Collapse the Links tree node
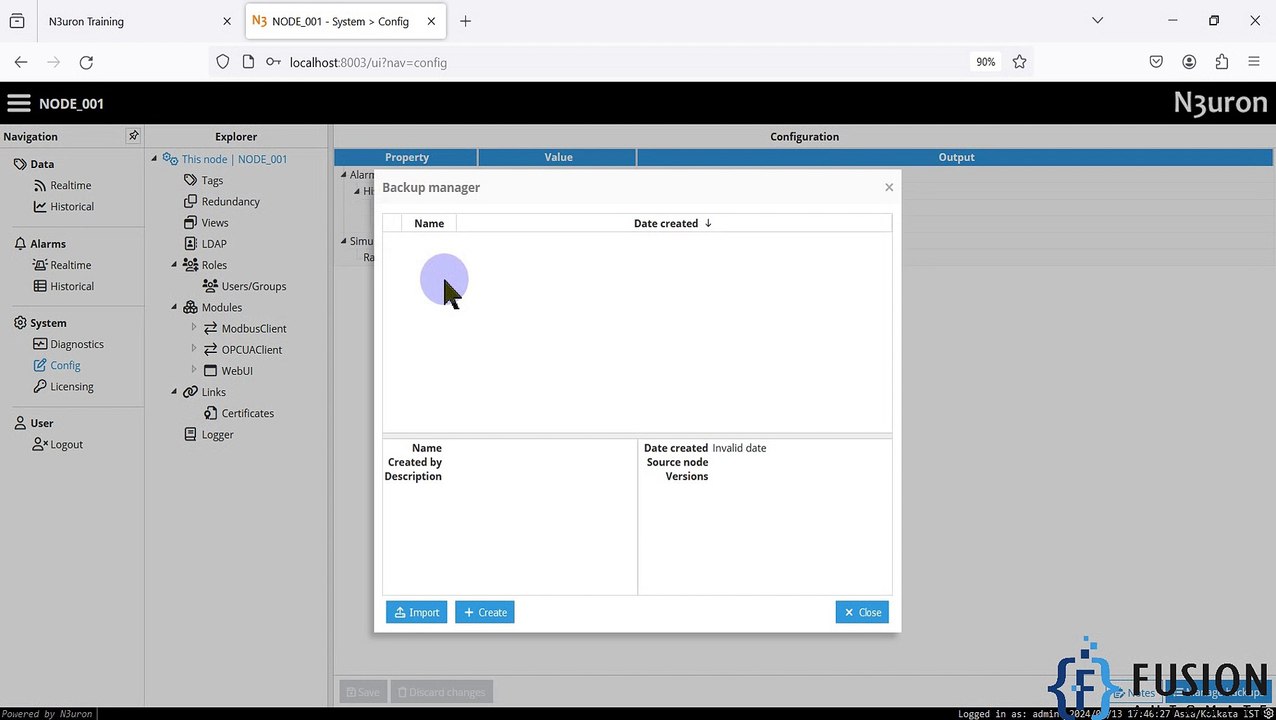This screenshot has width=1276, height=720. point(174,392)
